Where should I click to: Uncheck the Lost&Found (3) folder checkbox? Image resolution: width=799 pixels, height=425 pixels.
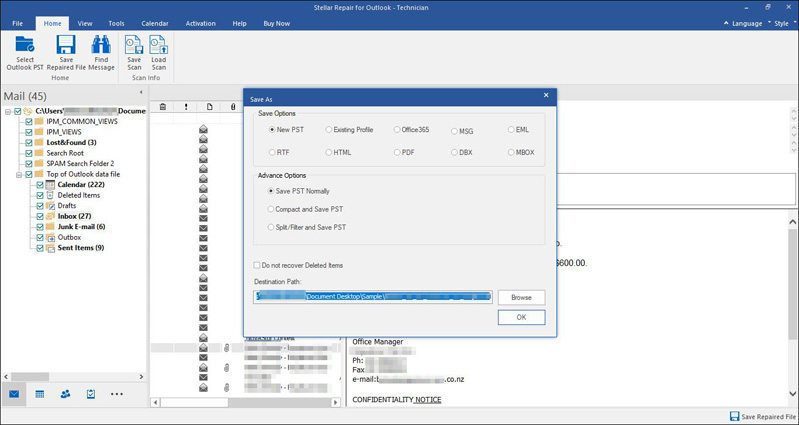29,143
